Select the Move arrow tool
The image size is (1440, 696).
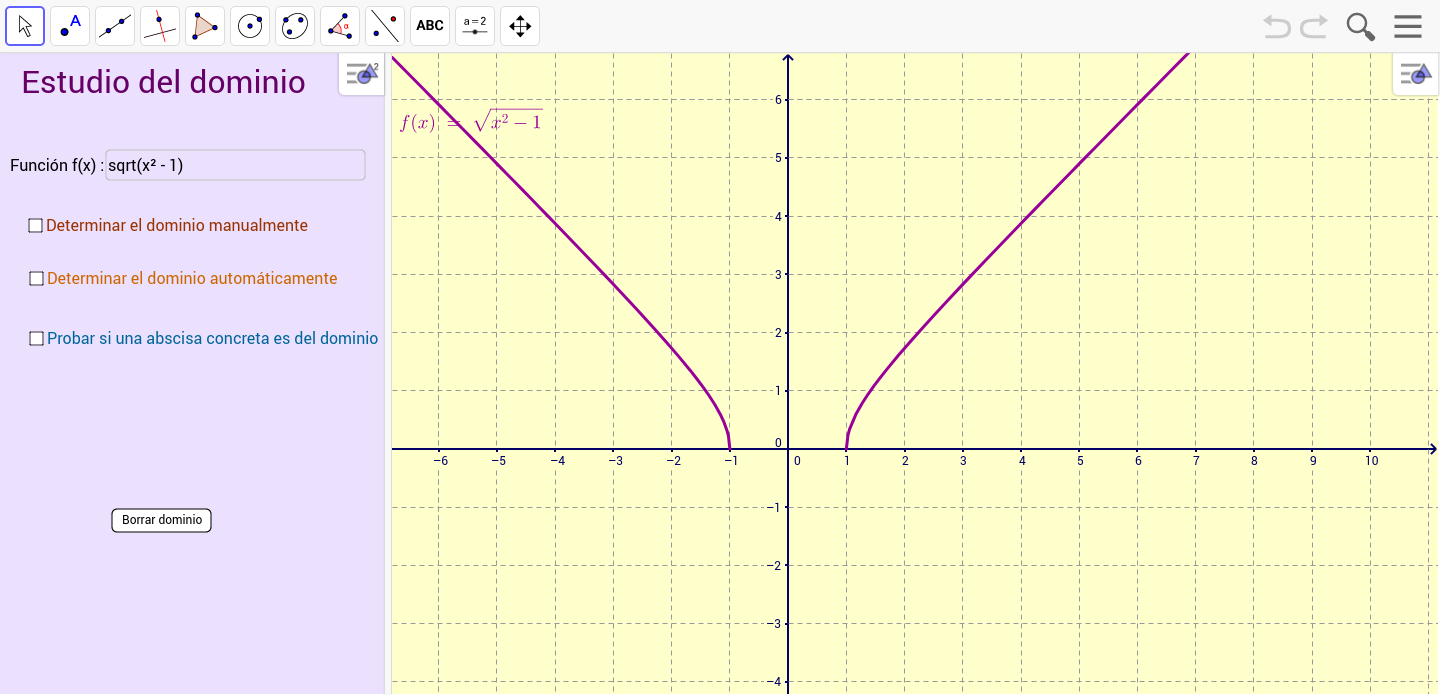click(x=25, y=26)
